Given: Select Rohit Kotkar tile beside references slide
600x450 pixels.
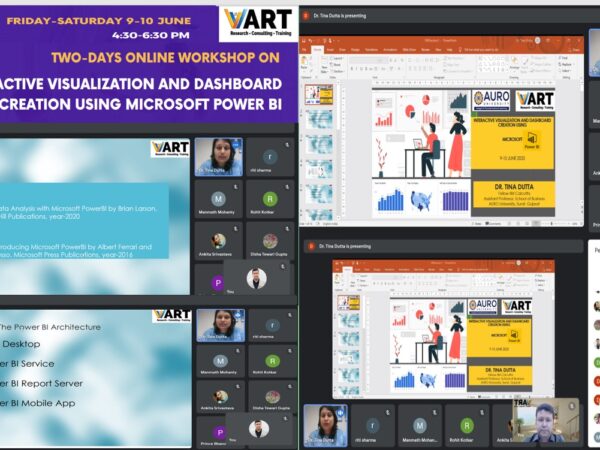Looking at the screenshot, I should (x=270, y=199).
